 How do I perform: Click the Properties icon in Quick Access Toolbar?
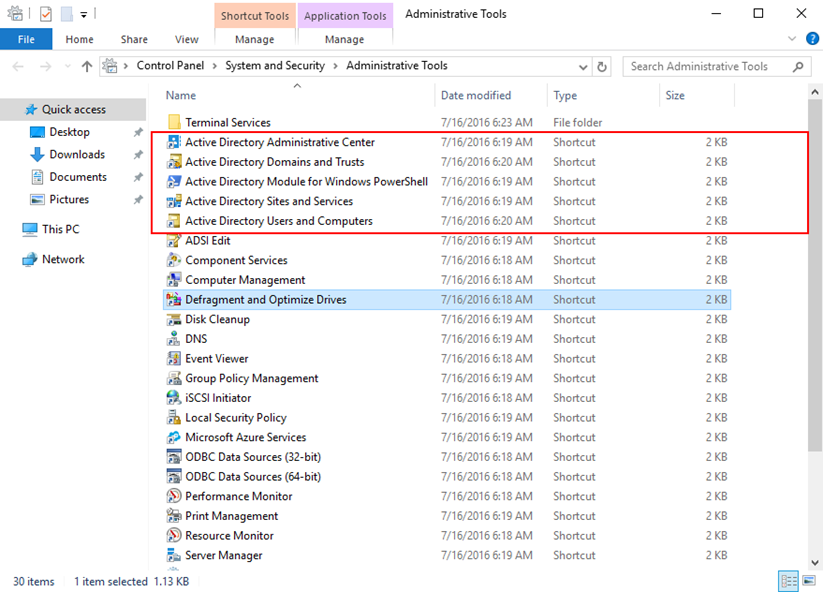pos(46,14)
